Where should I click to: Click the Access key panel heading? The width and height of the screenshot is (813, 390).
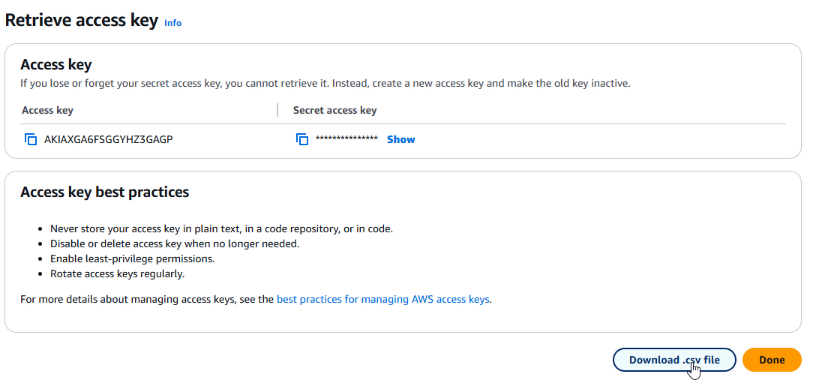pyautogui.click(x=56, y=65)
